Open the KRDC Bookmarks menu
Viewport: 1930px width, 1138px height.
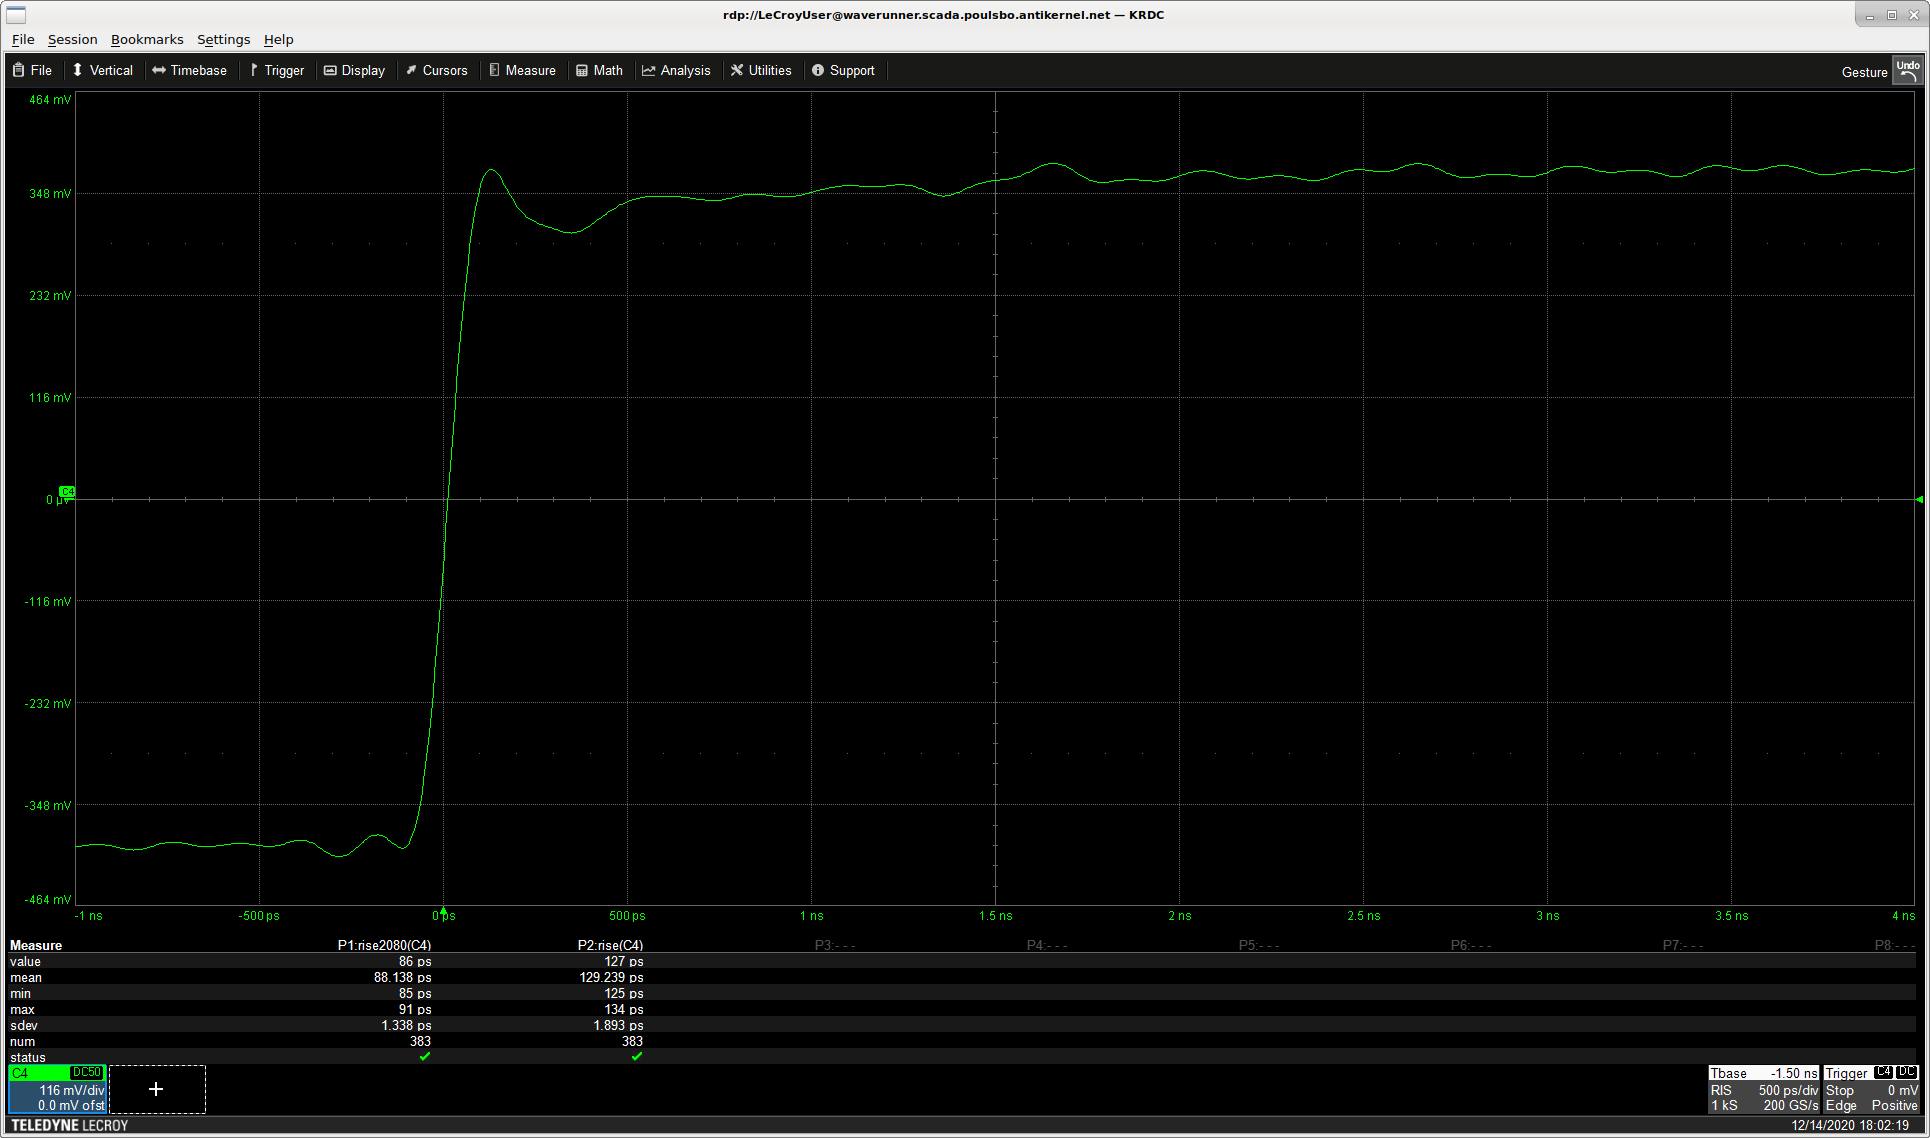[147, 39]
